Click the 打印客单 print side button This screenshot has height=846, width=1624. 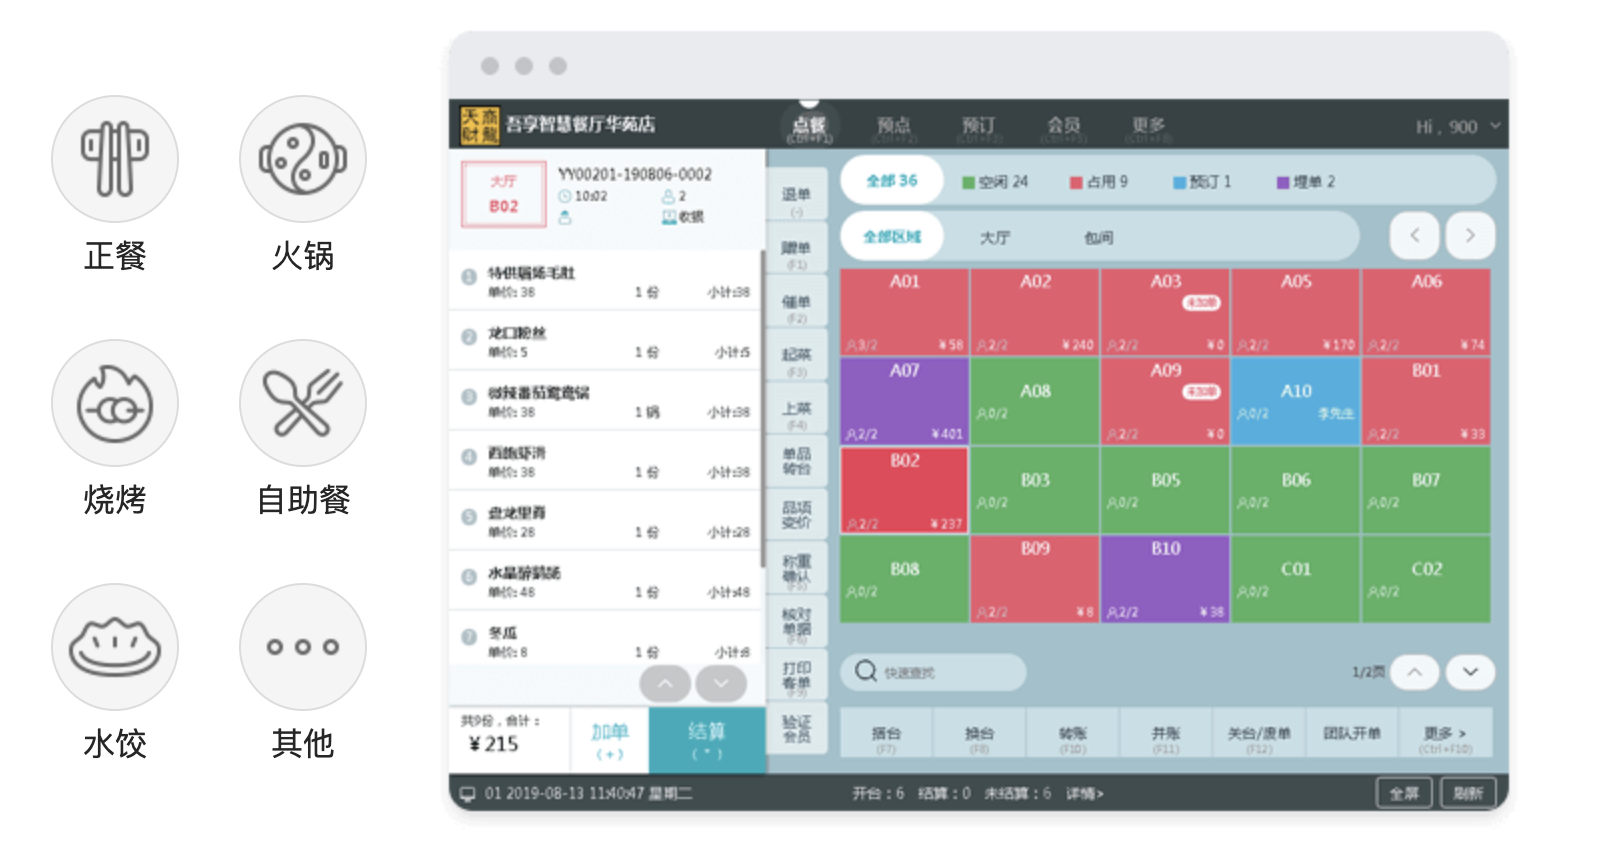coord(797,675)
